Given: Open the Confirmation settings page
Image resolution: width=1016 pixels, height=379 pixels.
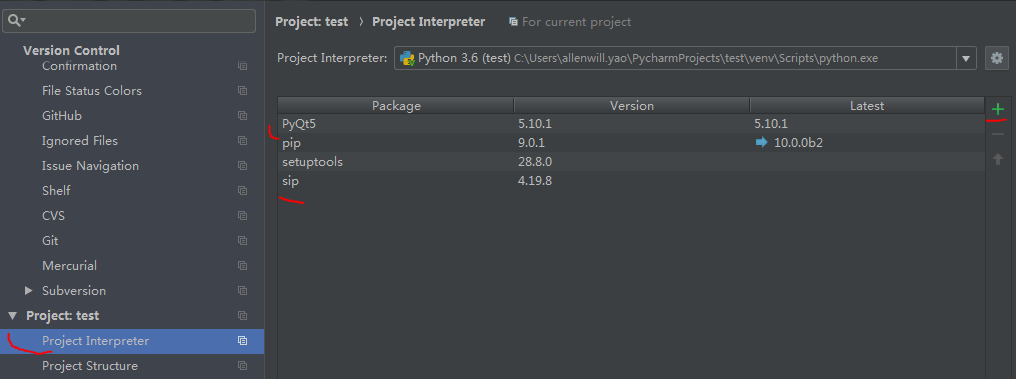Looking at the screenshot, I should tap(80, 65).
